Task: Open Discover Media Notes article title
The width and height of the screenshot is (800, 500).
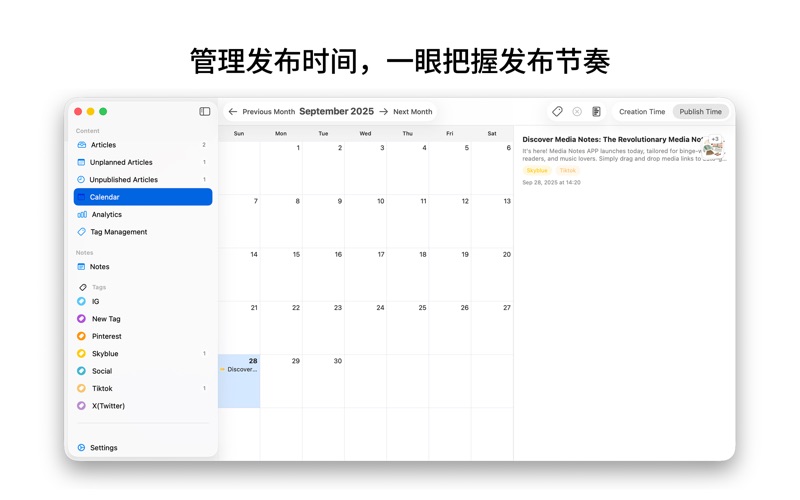Action: [612, 139]
